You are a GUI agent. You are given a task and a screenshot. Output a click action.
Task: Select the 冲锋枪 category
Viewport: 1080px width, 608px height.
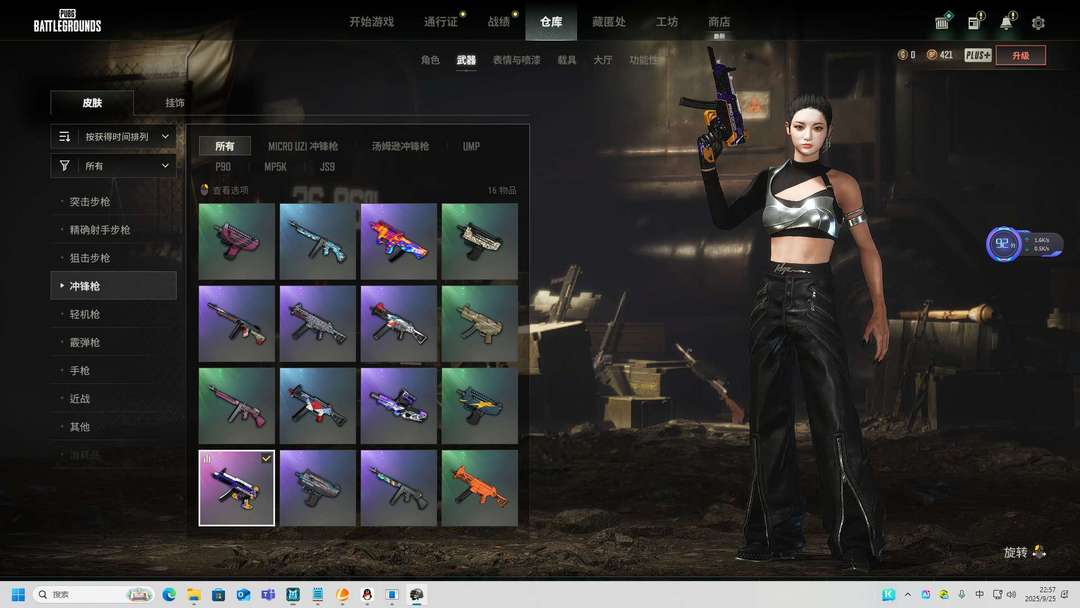[x=114, y=286]
